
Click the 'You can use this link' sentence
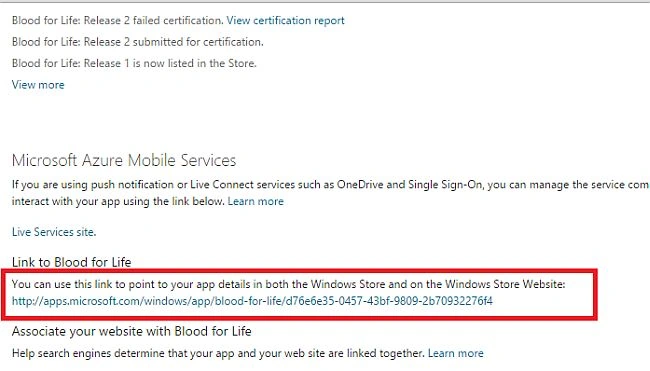click(x=289, y=284)
